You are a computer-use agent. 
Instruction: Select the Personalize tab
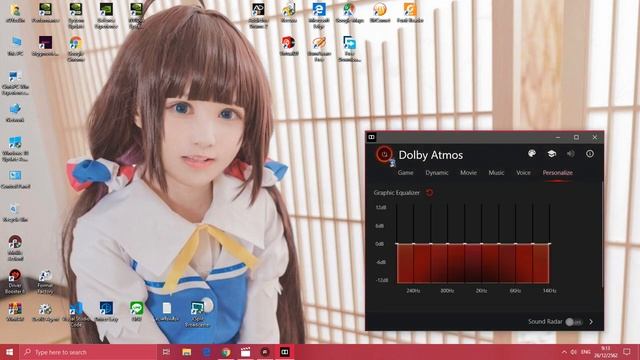click(558, 173)
